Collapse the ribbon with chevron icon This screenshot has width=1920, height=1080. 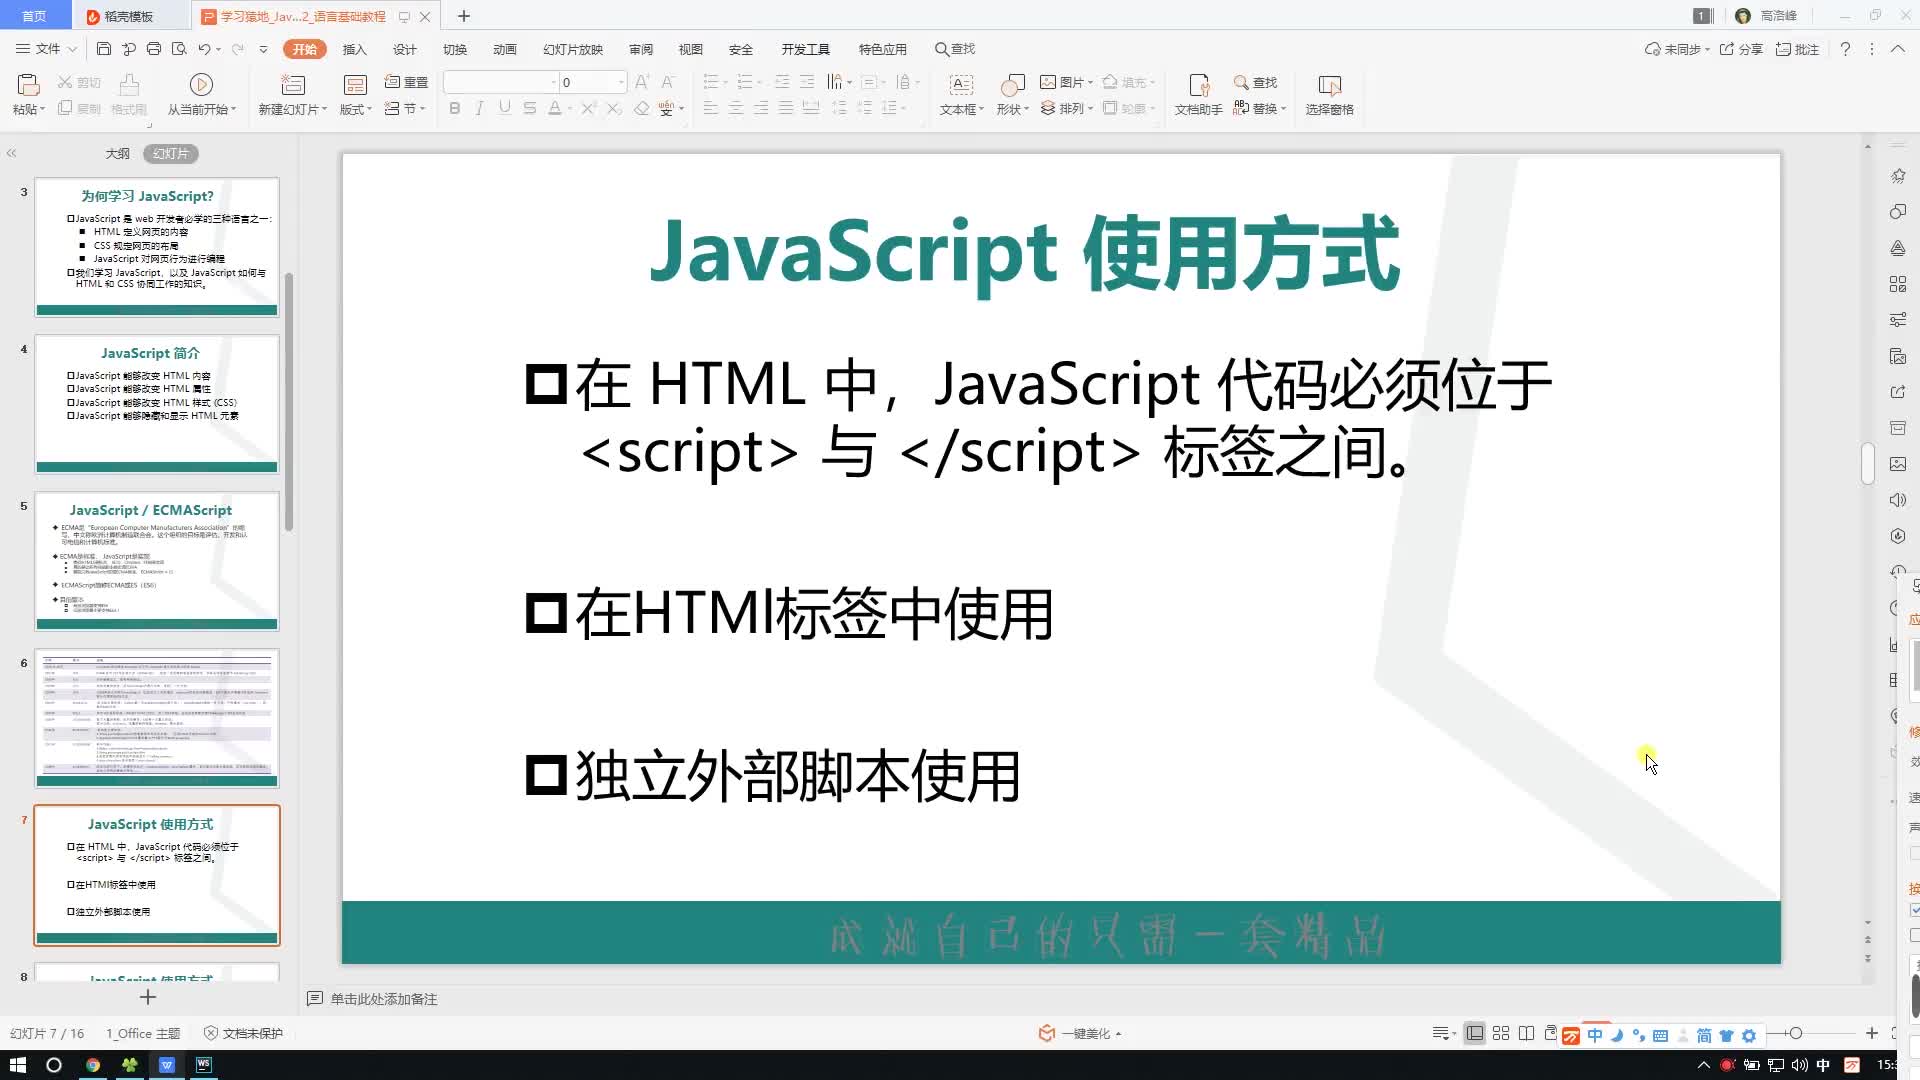1897,49
